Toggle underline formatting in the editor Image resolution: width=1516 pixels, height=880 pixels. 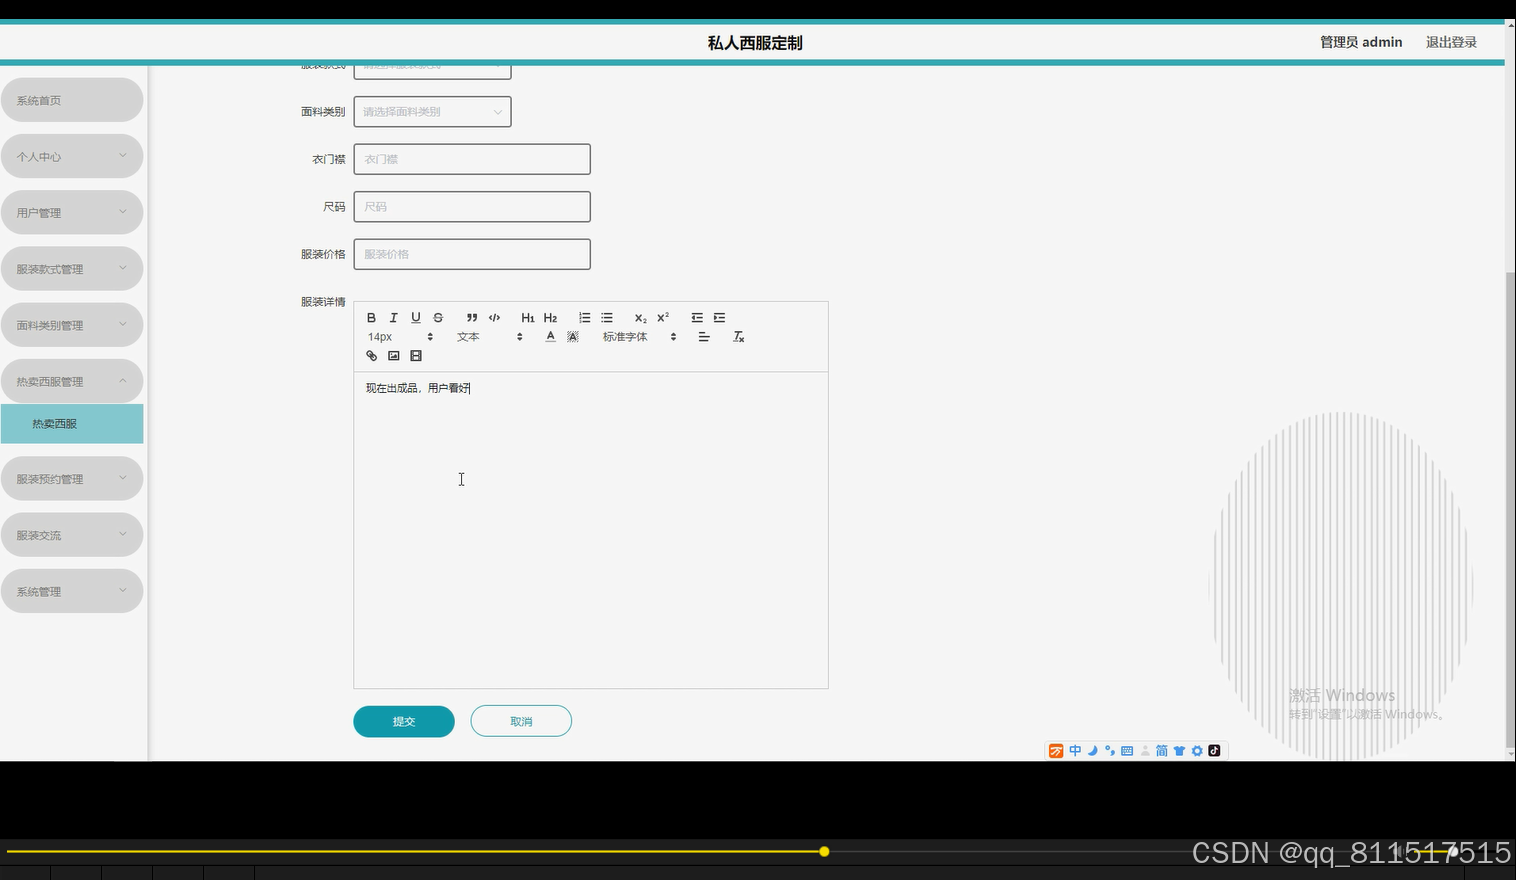[416, 318]
